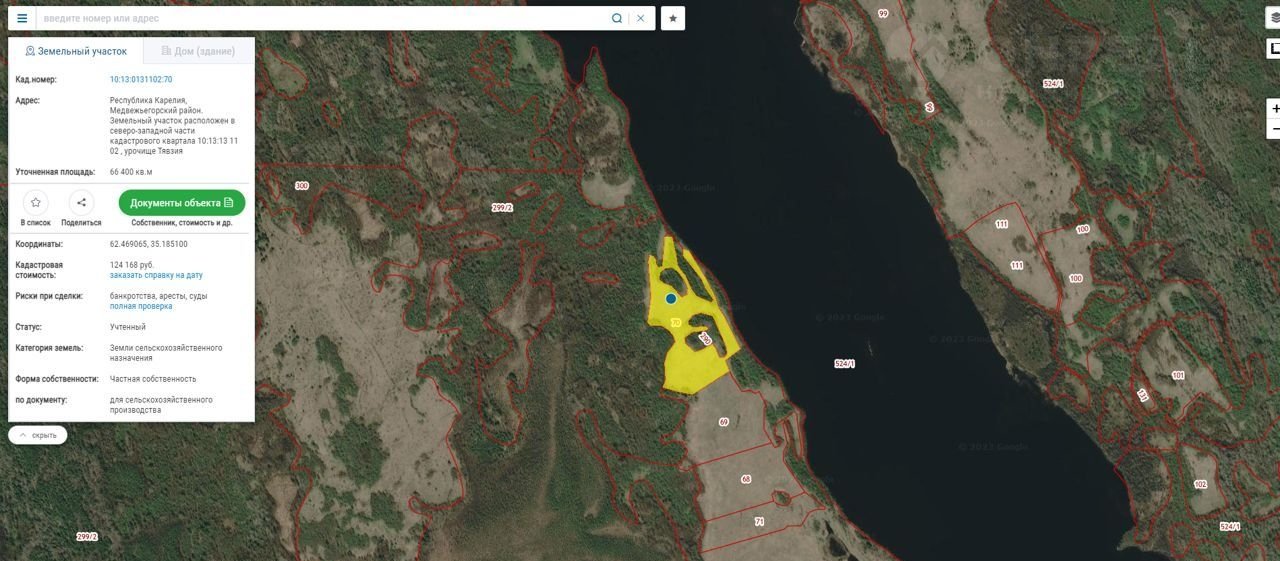The height and width of the screenshot is (561, 1280).
Task: Add parcel to list via star icon
Action: [35, 202]
